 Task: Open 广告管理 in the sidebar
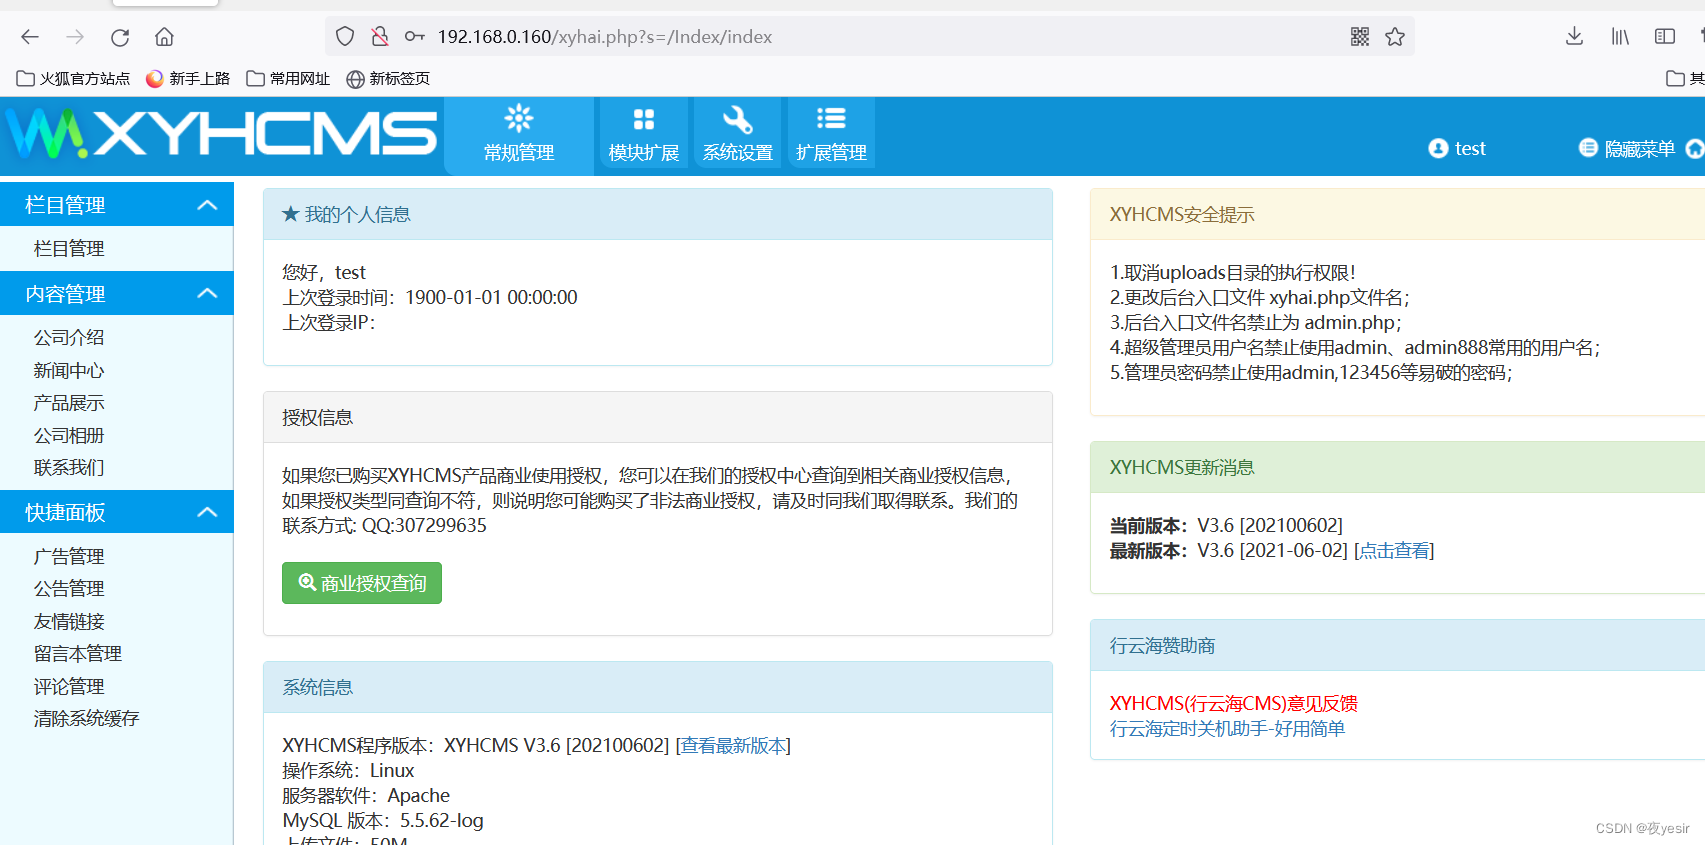pos(69,557)
